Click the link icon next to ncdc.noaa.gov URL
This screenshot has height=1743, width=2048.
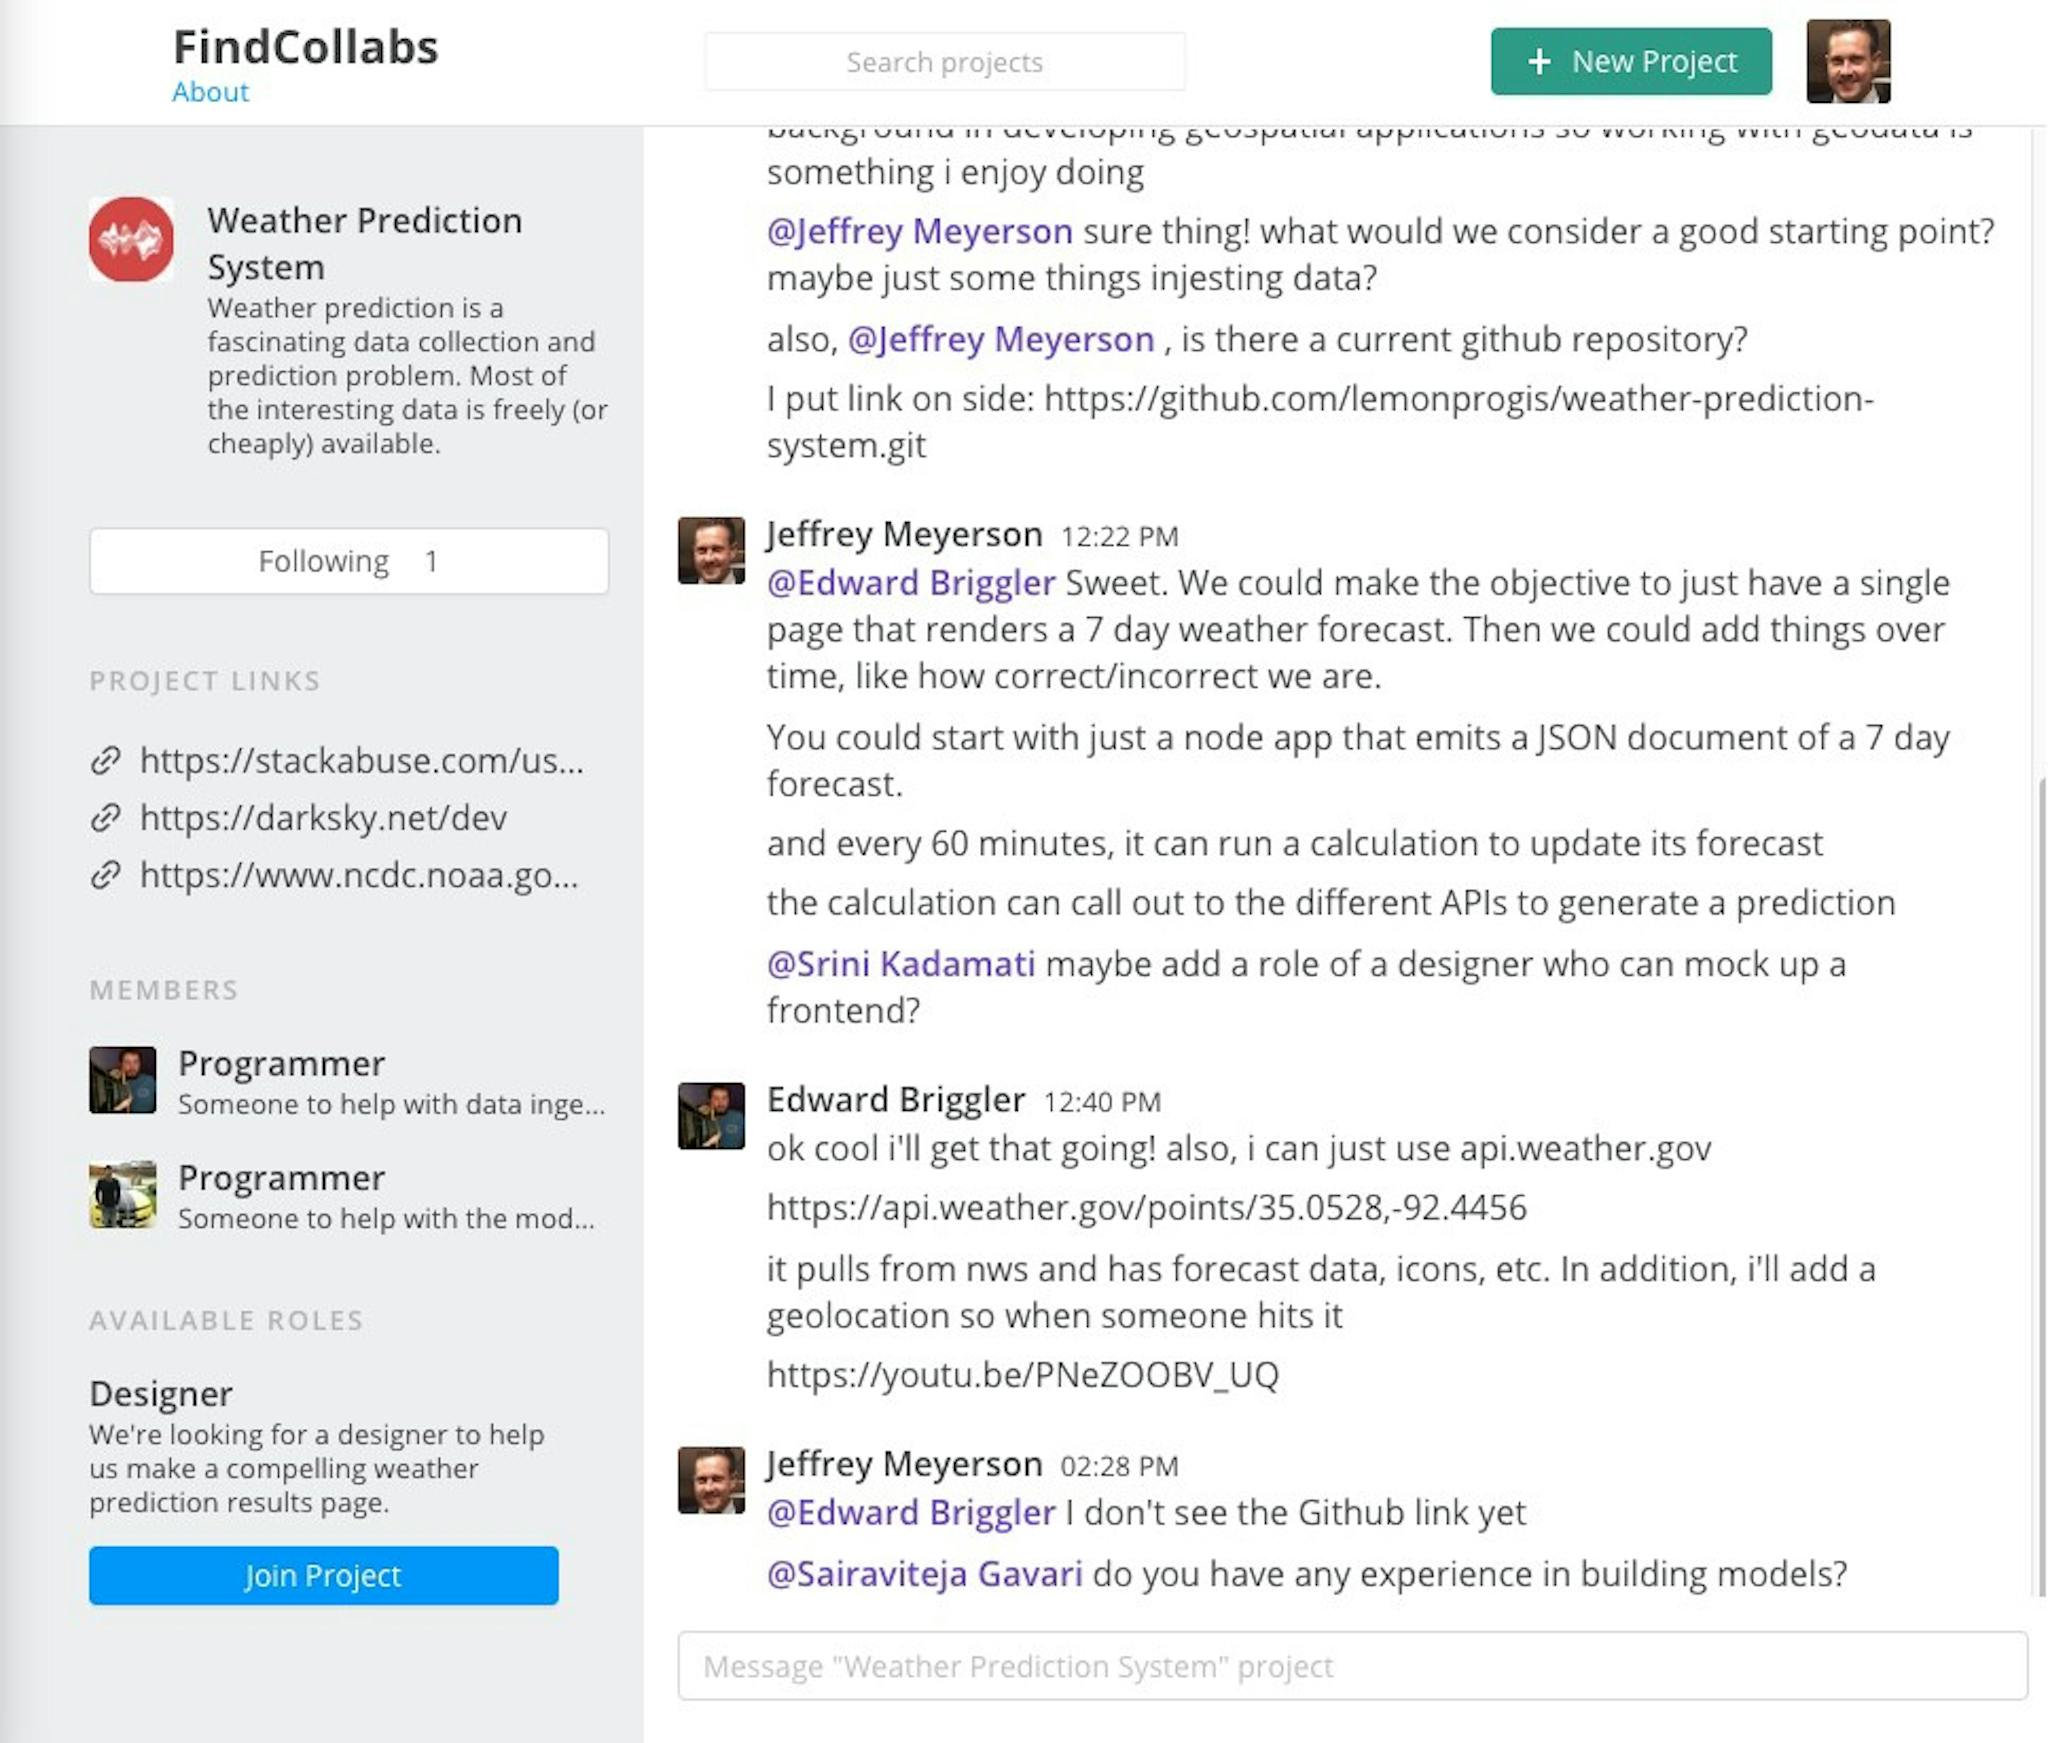click(106, 875)
